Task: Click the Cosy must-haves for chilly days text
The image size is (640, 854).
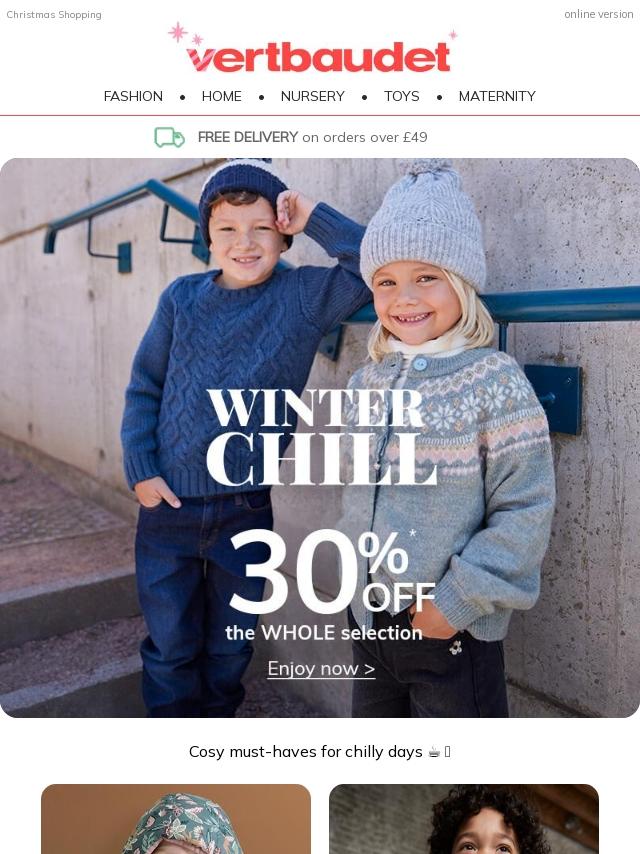Action: (x=306, y=752)
